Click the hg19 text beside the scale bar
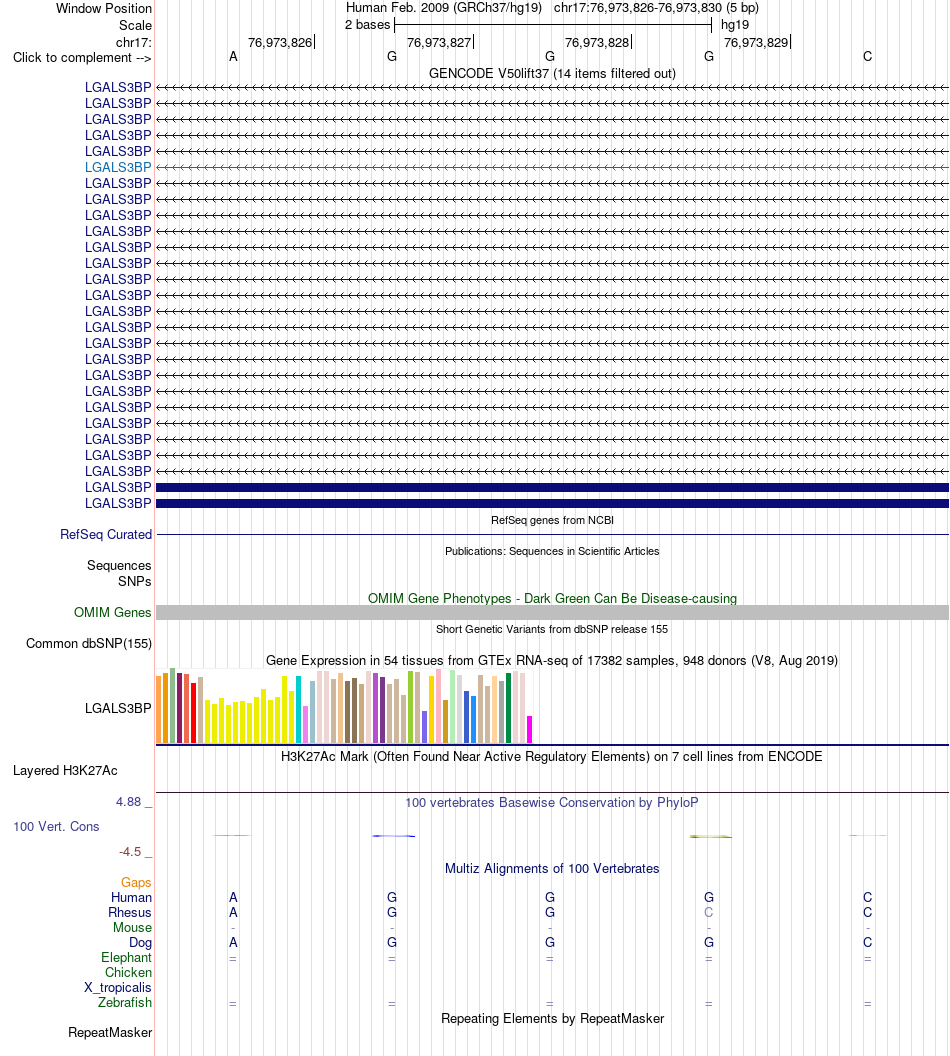 tap(735, 25)
